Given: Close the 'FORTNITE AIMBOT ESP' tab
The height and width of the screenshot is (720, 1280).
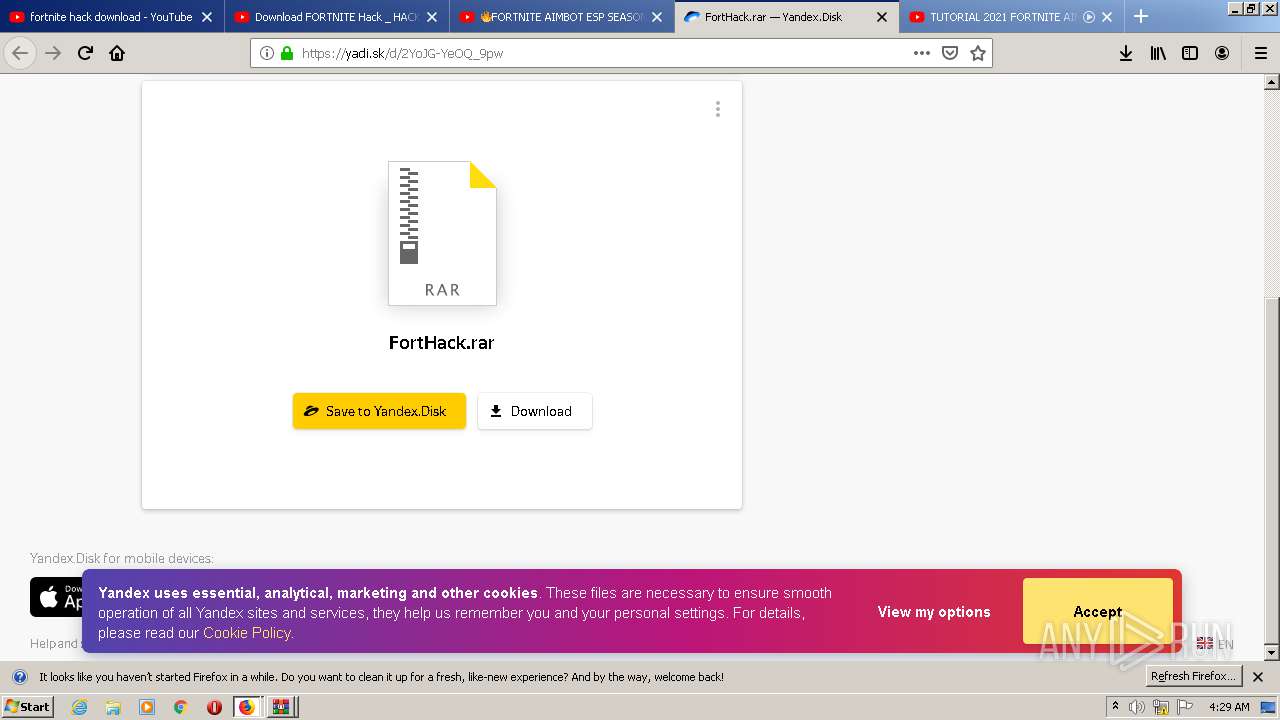Looking at the screenshot, I should click(657, 17).
